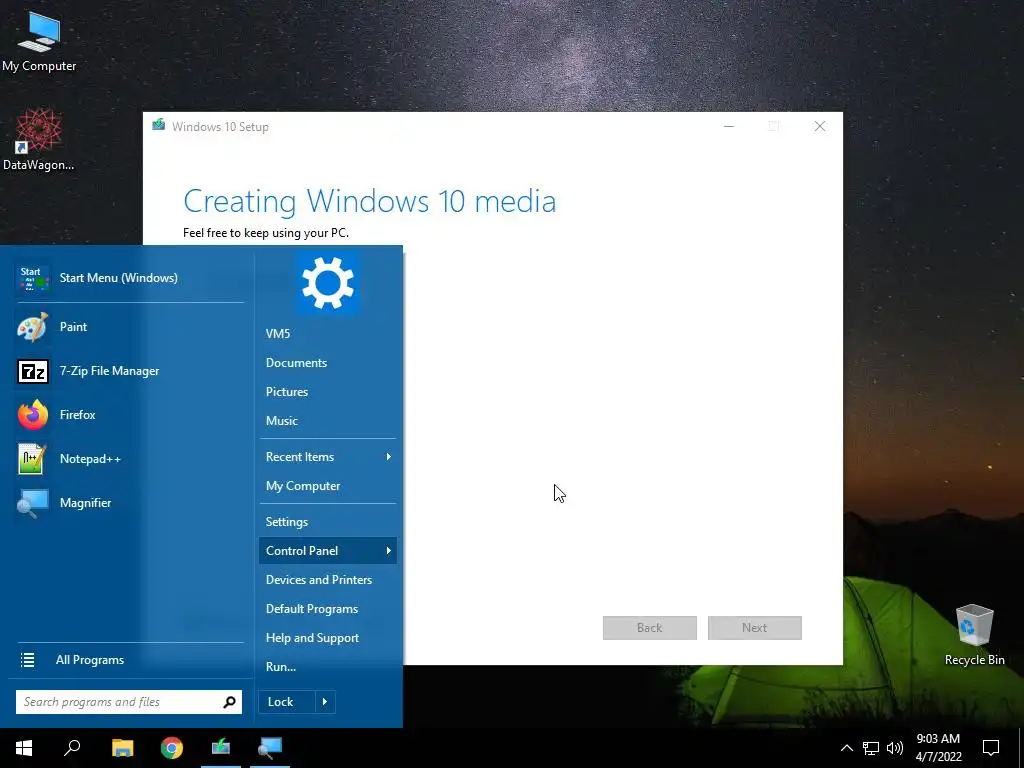The height and width of the screenshot is (768, 1024).
Task: Launch Paint from the start menu
Action: (x=129, y=327)
